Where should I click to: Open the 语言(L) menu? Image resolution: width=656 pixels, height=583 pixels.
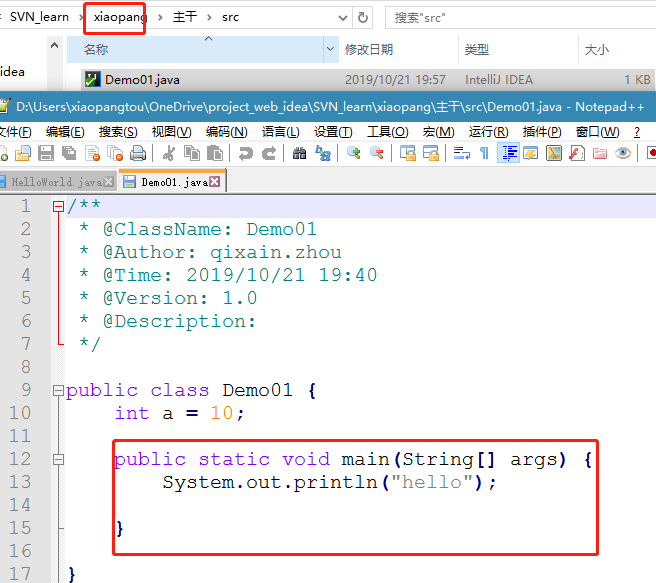tap(280, 132)
